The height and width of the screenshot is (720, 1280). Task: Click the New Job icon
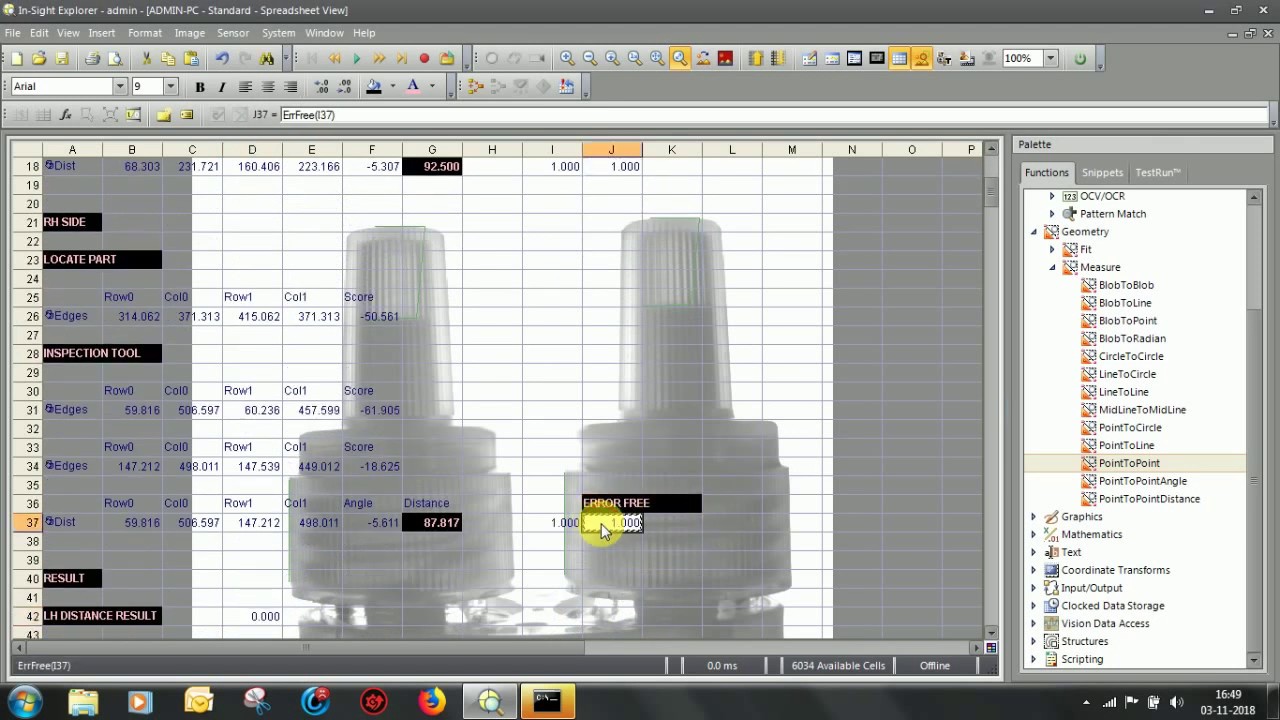pos(16,59)
